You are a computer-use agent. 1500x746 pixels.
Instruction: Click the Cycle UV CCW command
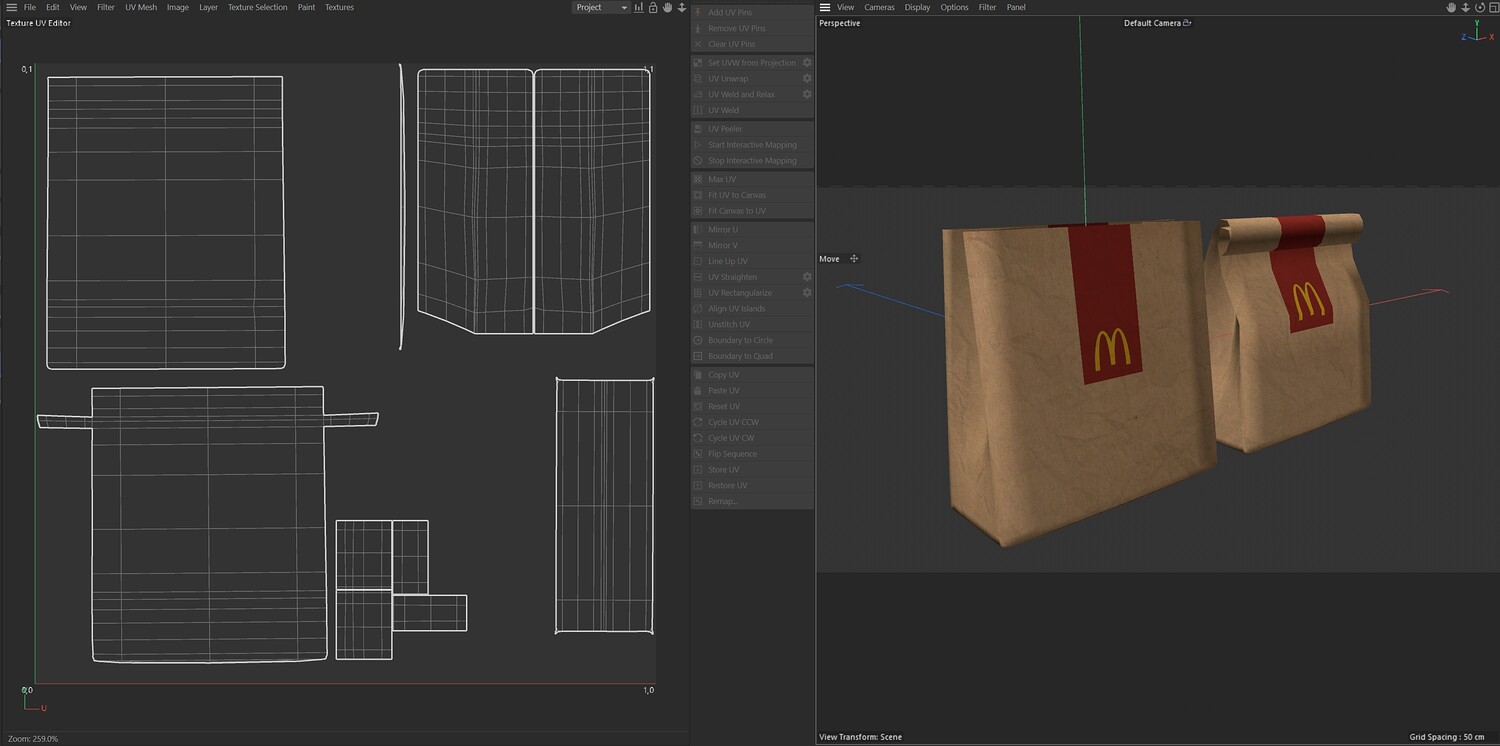752,422
